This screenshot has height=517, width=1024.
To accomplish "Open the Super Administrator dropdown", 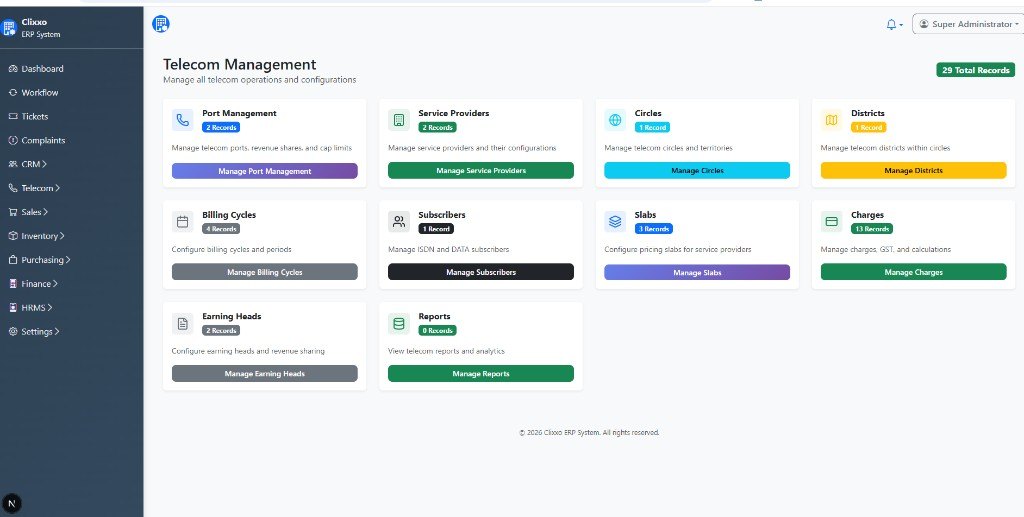I will tap(968, 24).
